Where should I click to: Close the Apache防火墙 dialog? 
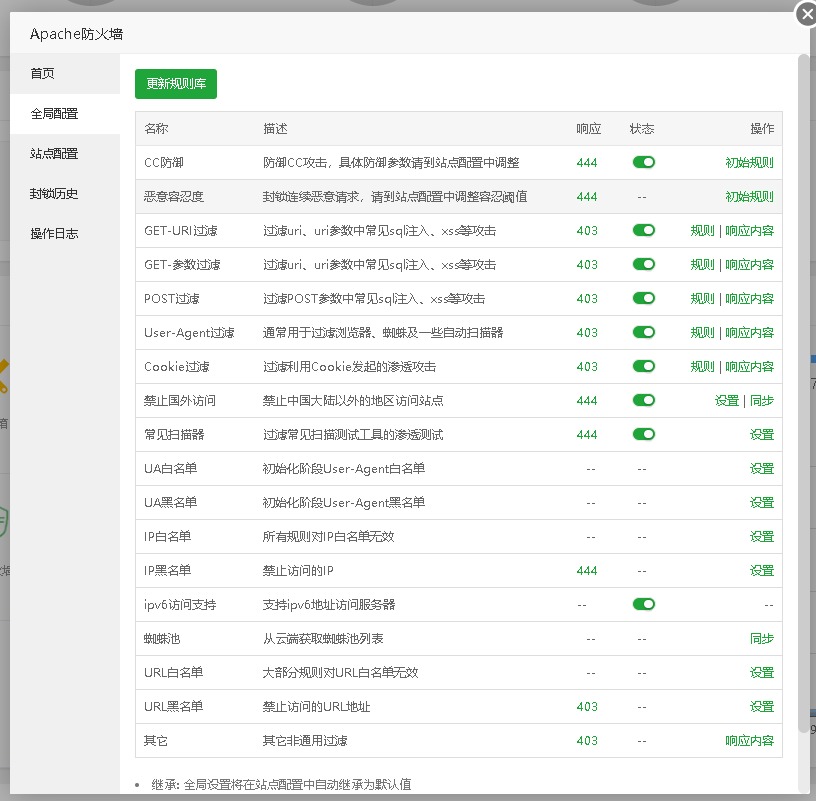806,14
